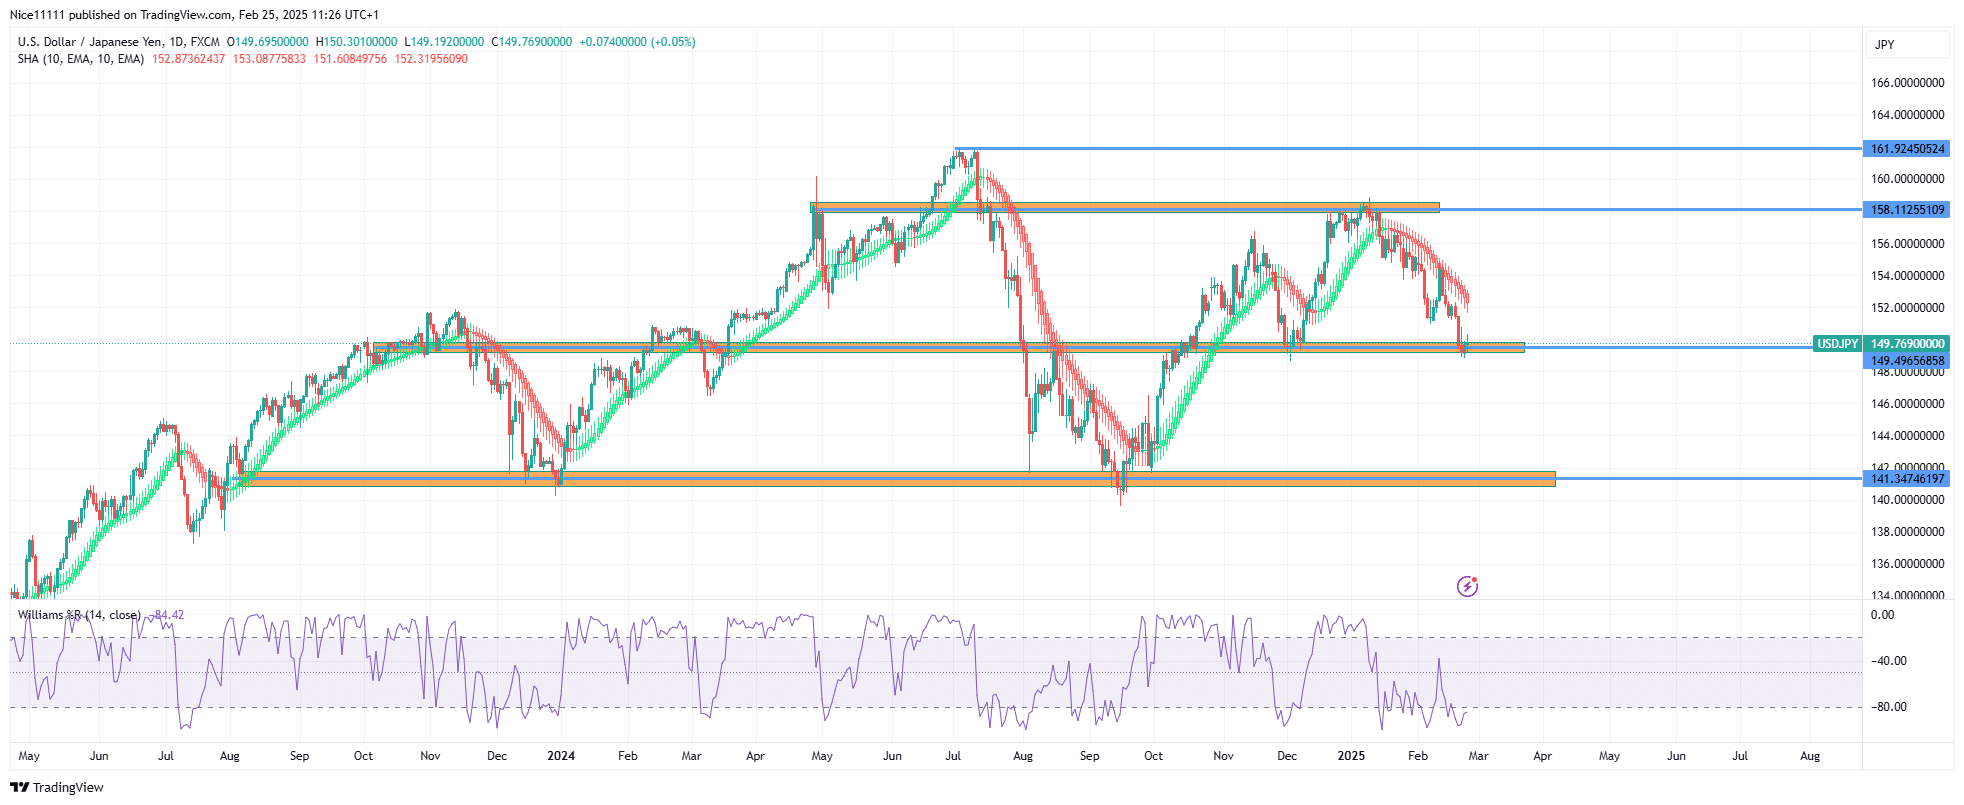This screenshot has height=805, width=1964.
Task: Click the SHA value 152.87362437
Action: coord(189,59)
